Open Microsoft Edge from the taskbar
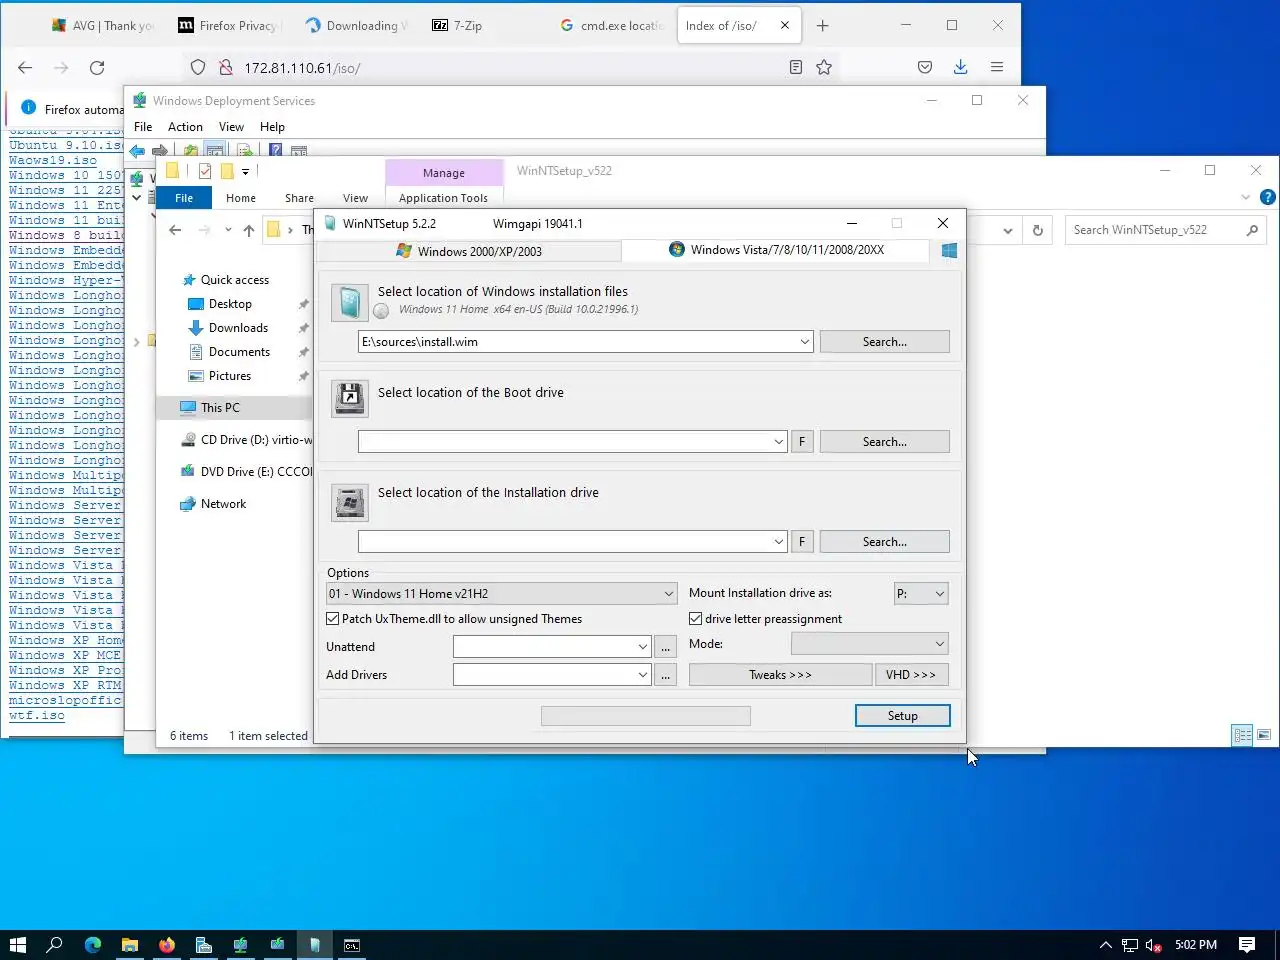Screen dimensions: 1280x960 (93, 944)
